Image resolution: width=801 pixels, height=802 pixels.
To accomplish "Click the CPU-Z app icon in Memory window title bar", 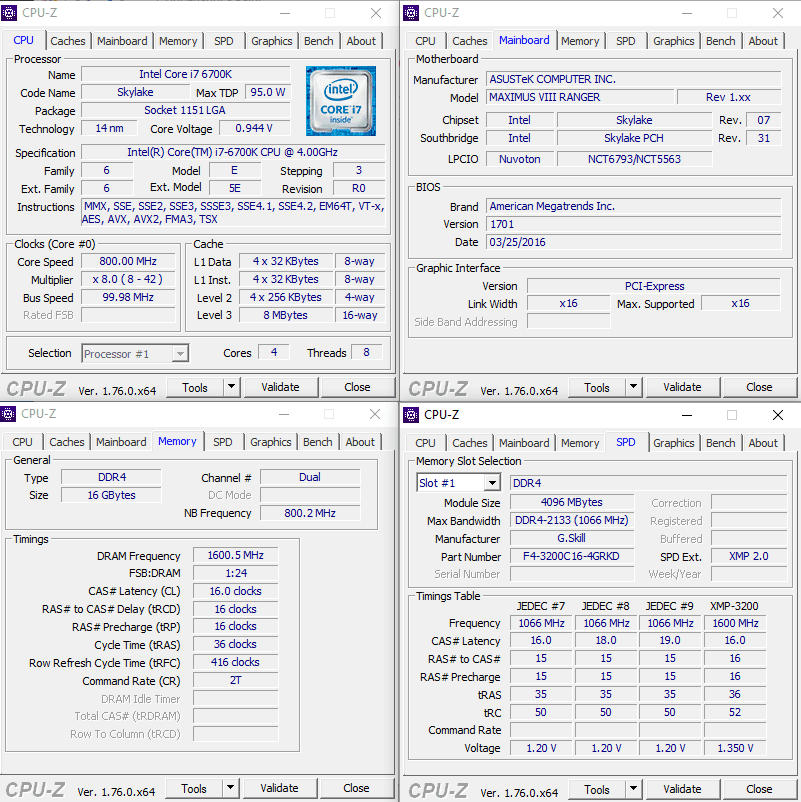I will (8, 414).
